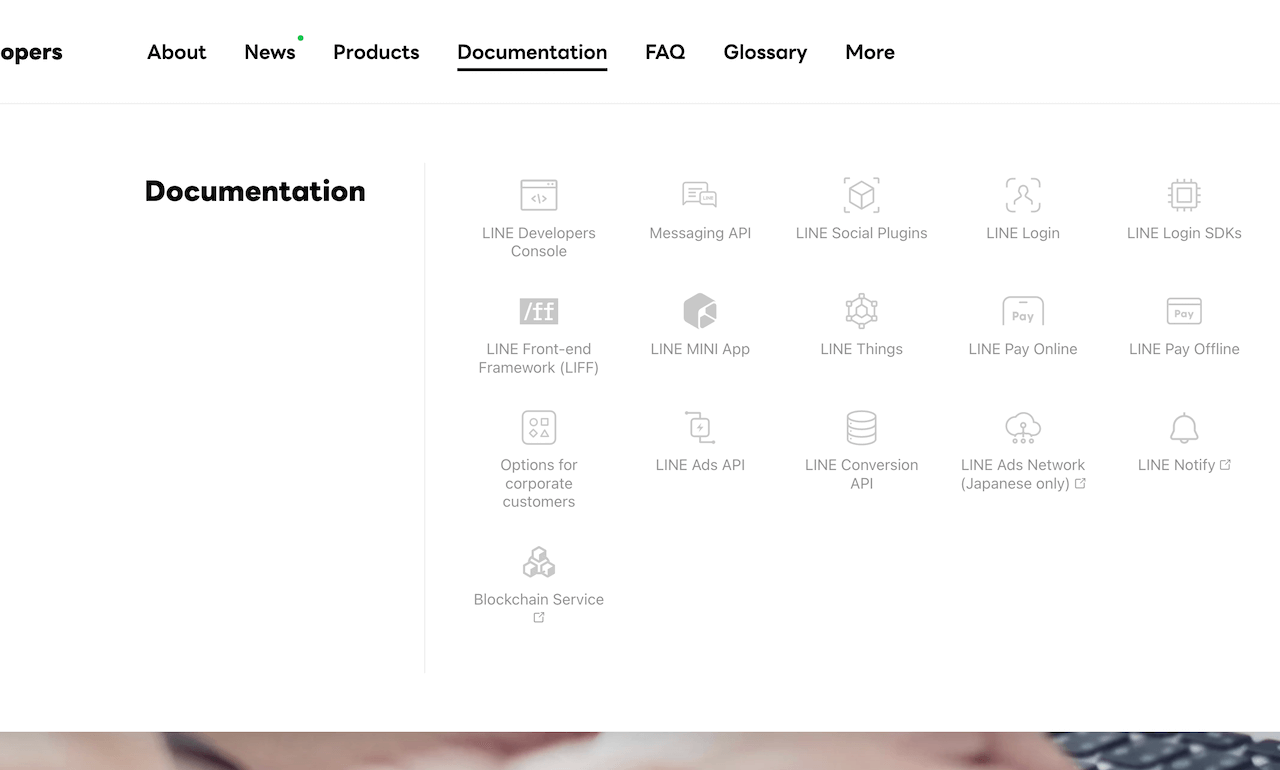
Task: Visit the Glossary page link
Action: 765,52
